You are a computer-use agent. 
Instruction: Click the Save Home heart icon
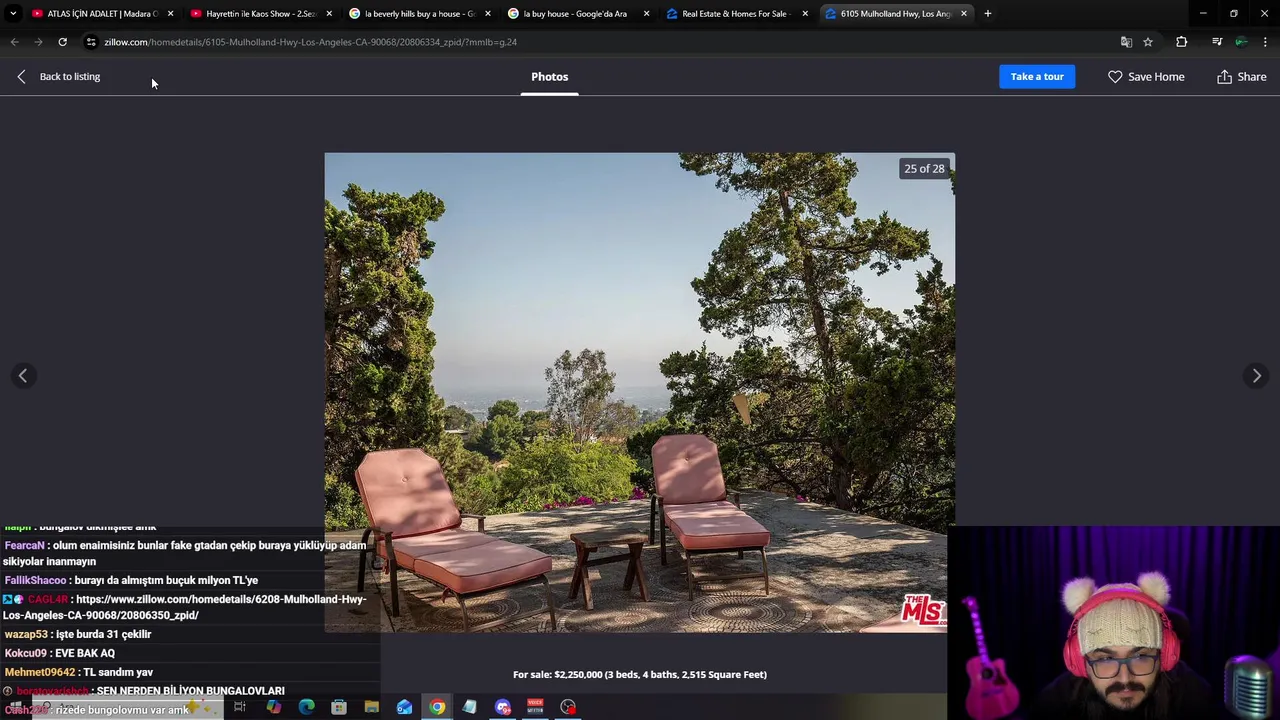[x=1115, y=76]
